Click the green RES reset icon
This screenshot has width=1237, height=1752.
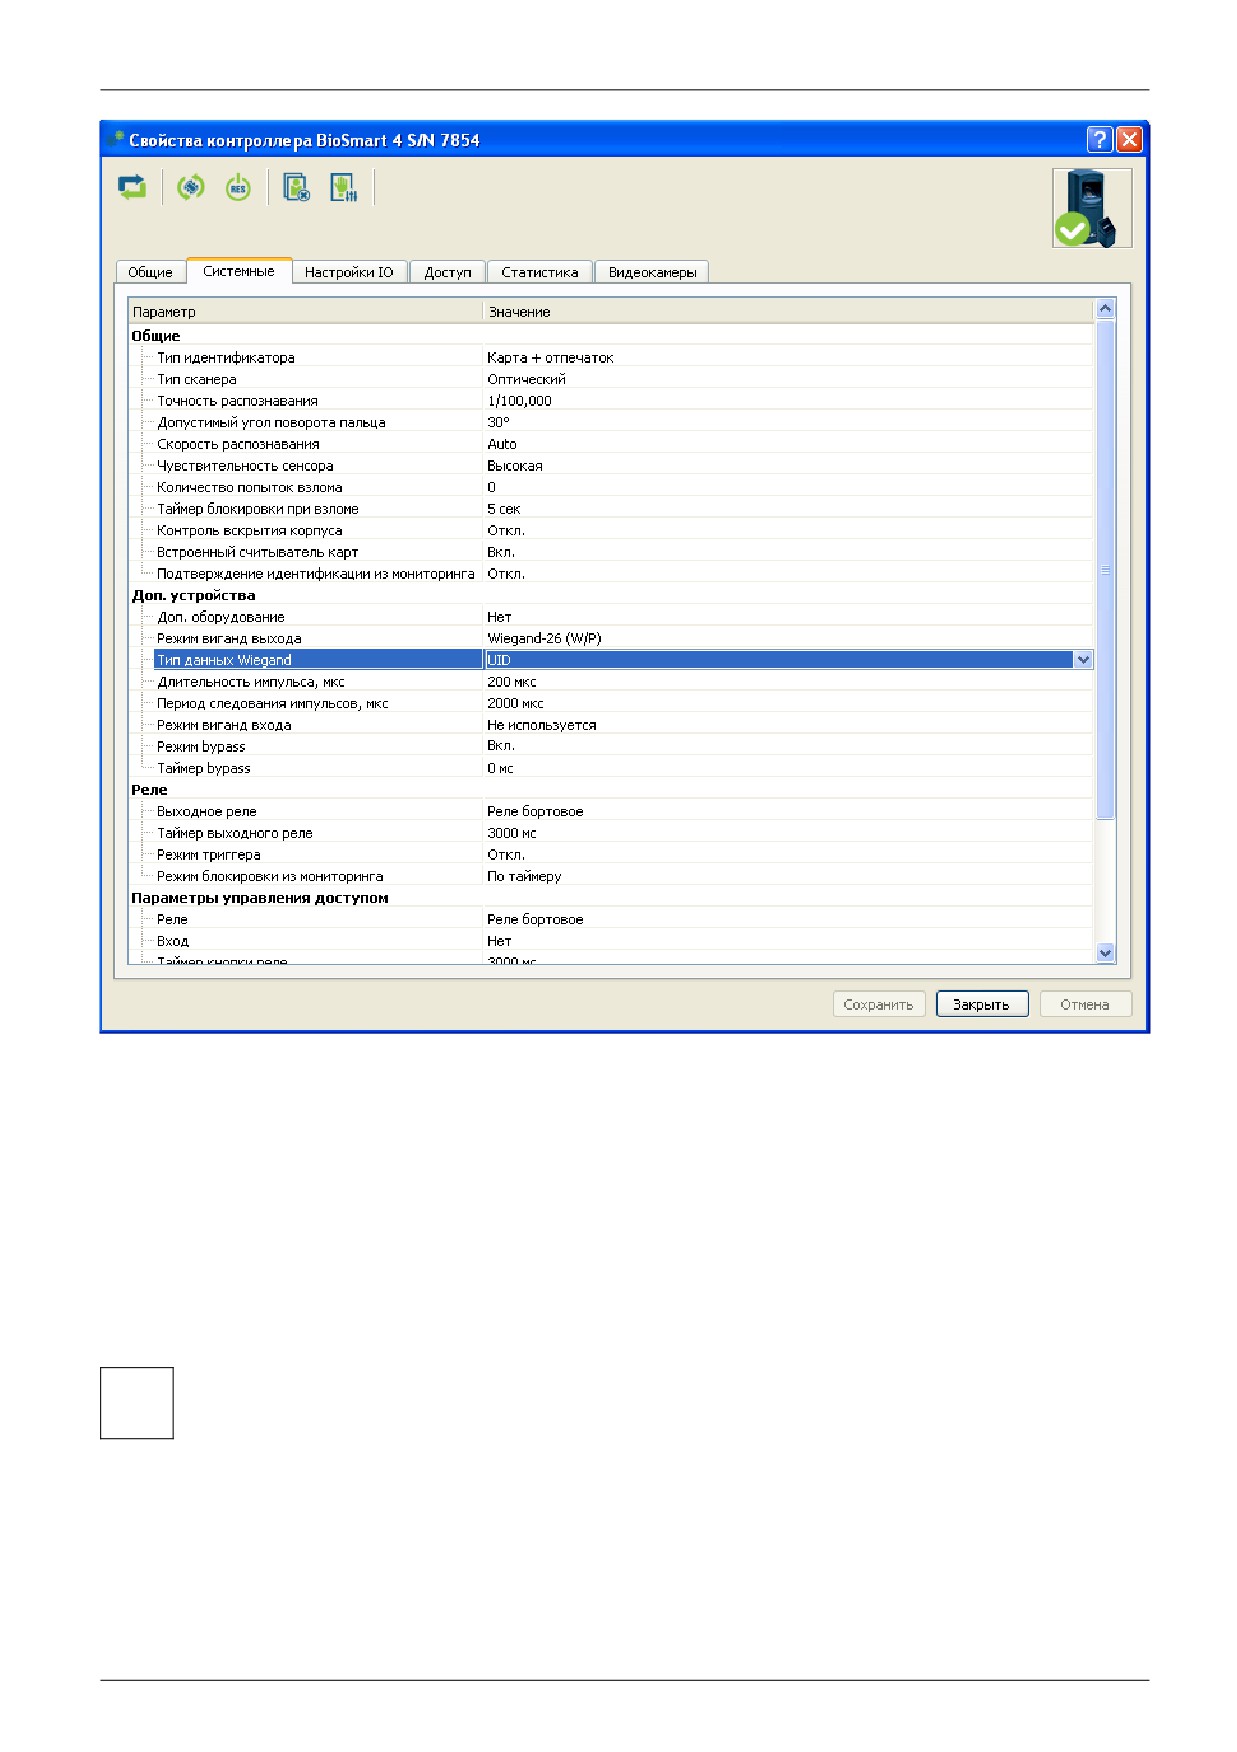click(x=238, y=187)
